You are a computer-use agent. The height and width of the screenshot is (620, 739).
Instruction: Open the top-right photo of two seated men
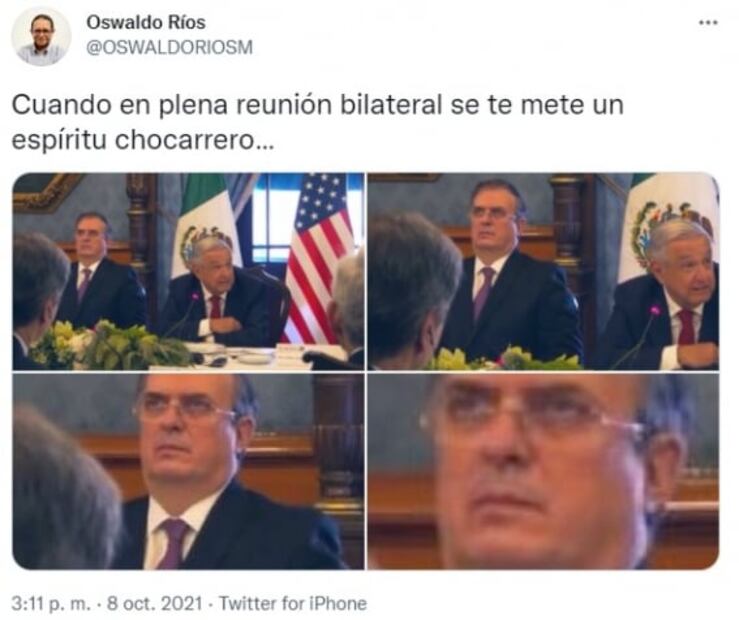coord(543,271)
